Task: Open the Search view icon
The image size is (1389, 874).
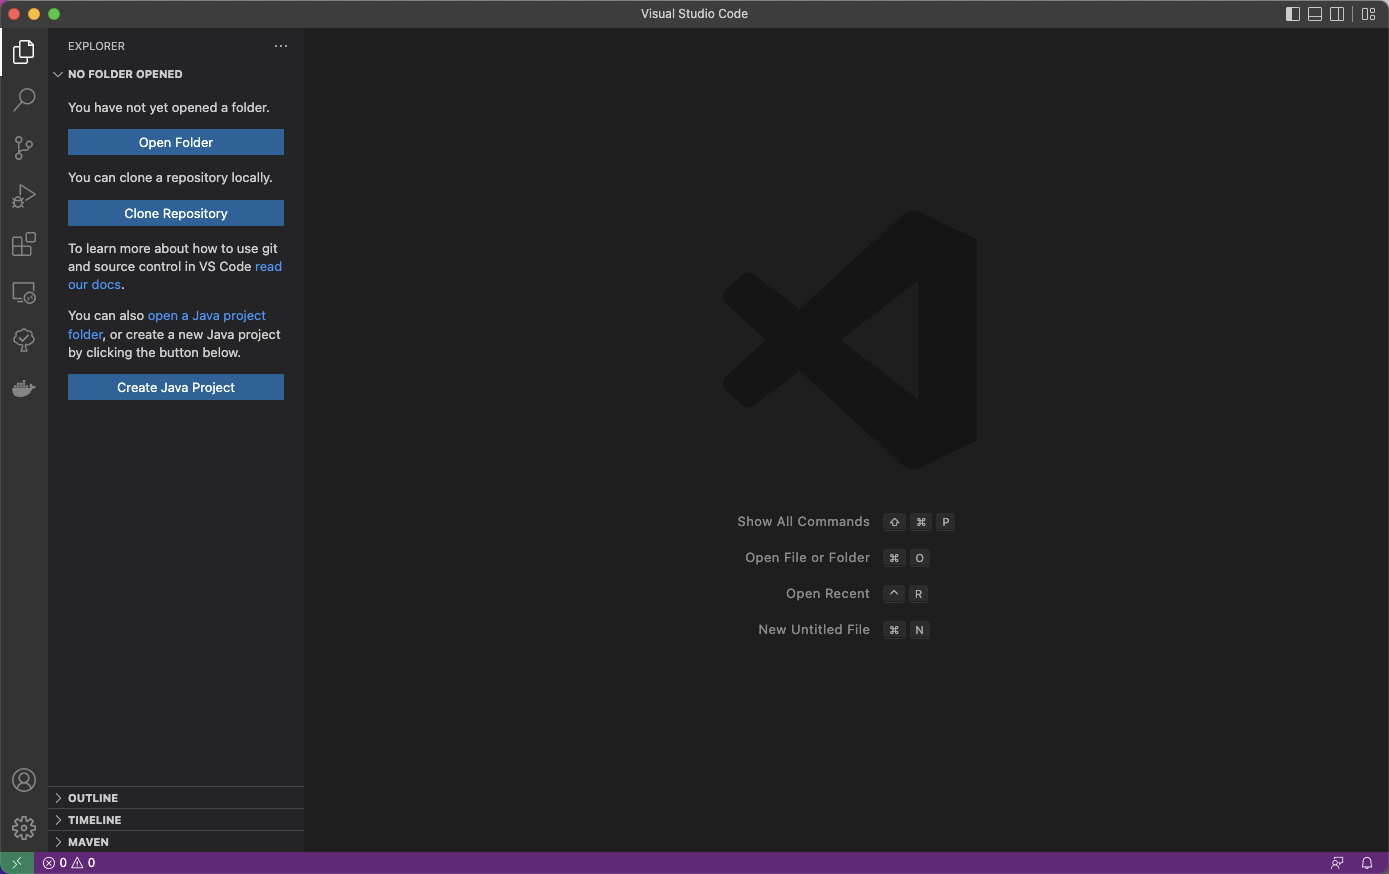Action: (24, 99)
